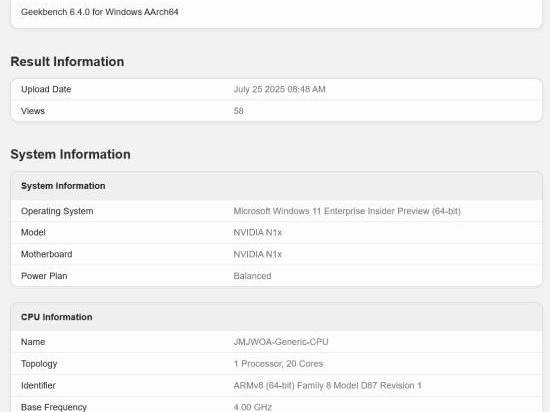Click the Upload Date label
The width and height of the screenshot is (550, 412).
[46, 89]
